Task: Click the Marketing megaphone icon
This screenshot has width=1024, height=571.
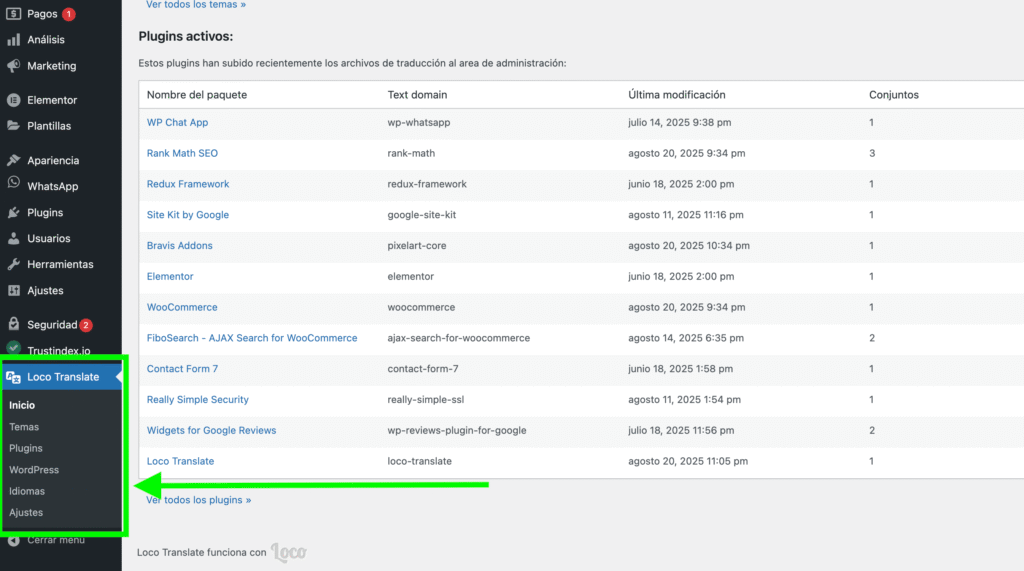Action: tap(14, 66)
